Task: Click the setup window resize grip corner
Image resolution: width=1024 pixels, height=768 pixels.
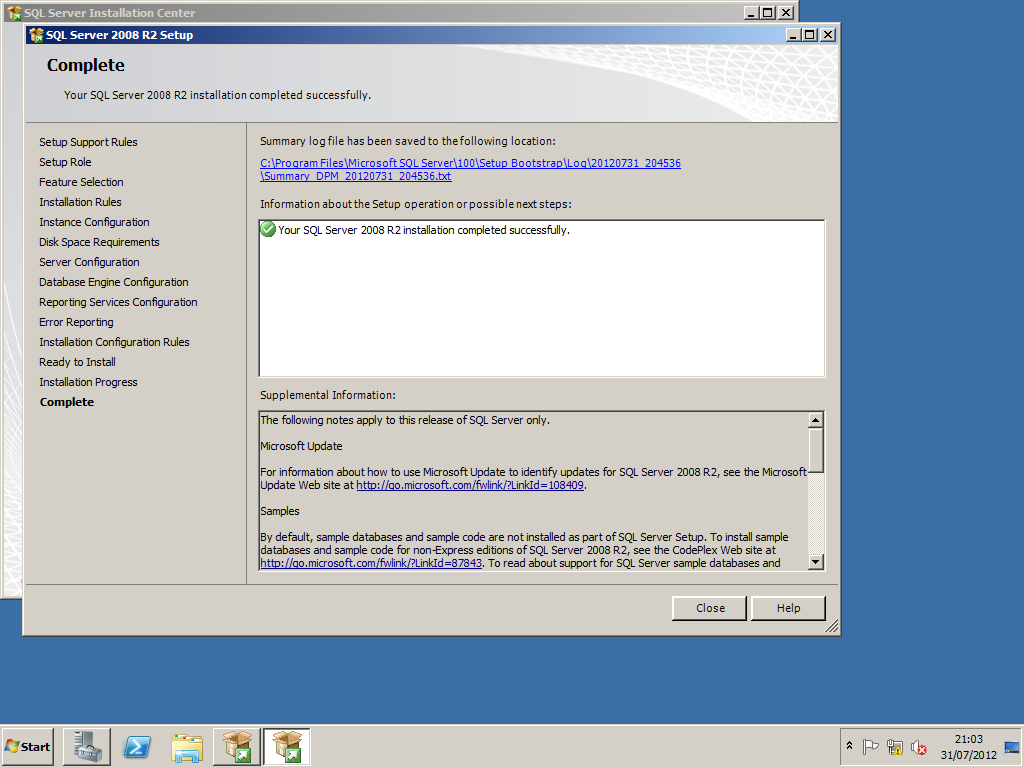Action: pyautogui.click(x=831, y=627)
